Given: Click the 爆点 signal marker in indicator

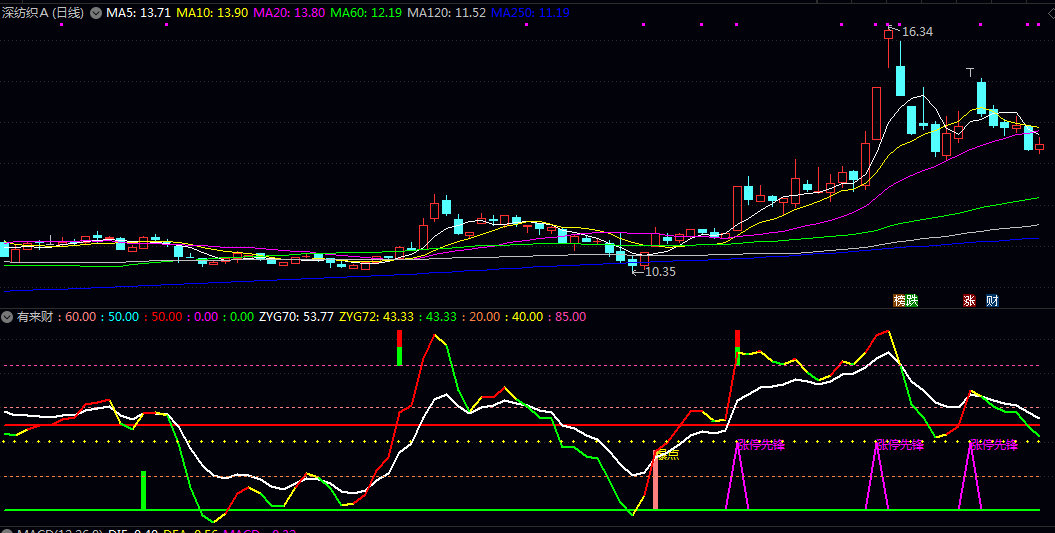Looking at the screenshot, I should [666, 455].
